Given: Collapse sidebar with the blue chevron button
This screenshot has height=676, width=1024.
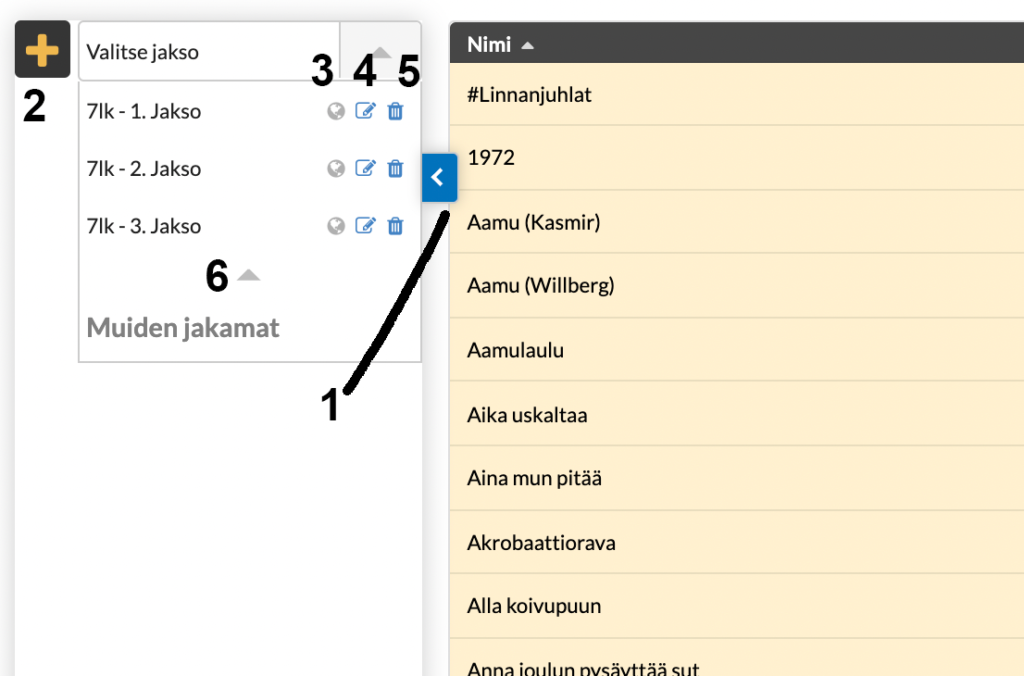Looking at the screenshot, I should tap(438, 178).
